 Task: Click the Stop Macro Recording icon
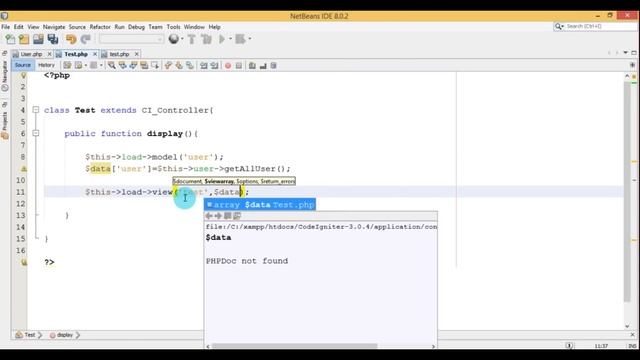[x=239, y=65]
